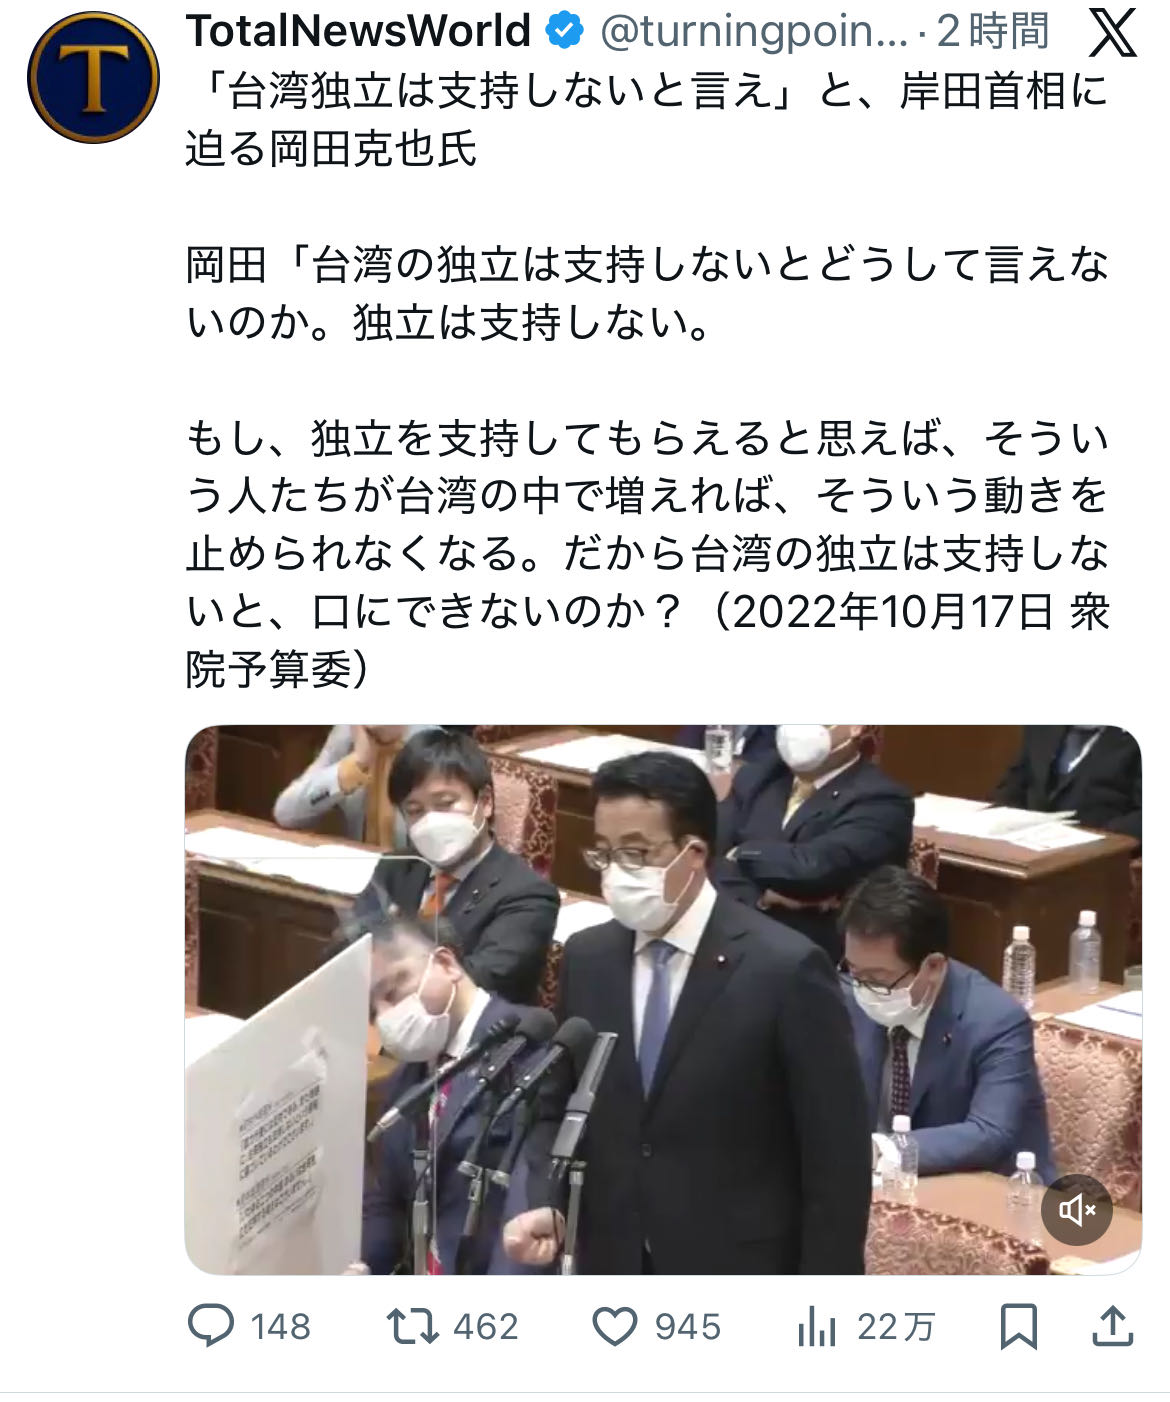Tap the X logo icon beside timestamp
The image size is (1170, 1402).
[1112, 33]
